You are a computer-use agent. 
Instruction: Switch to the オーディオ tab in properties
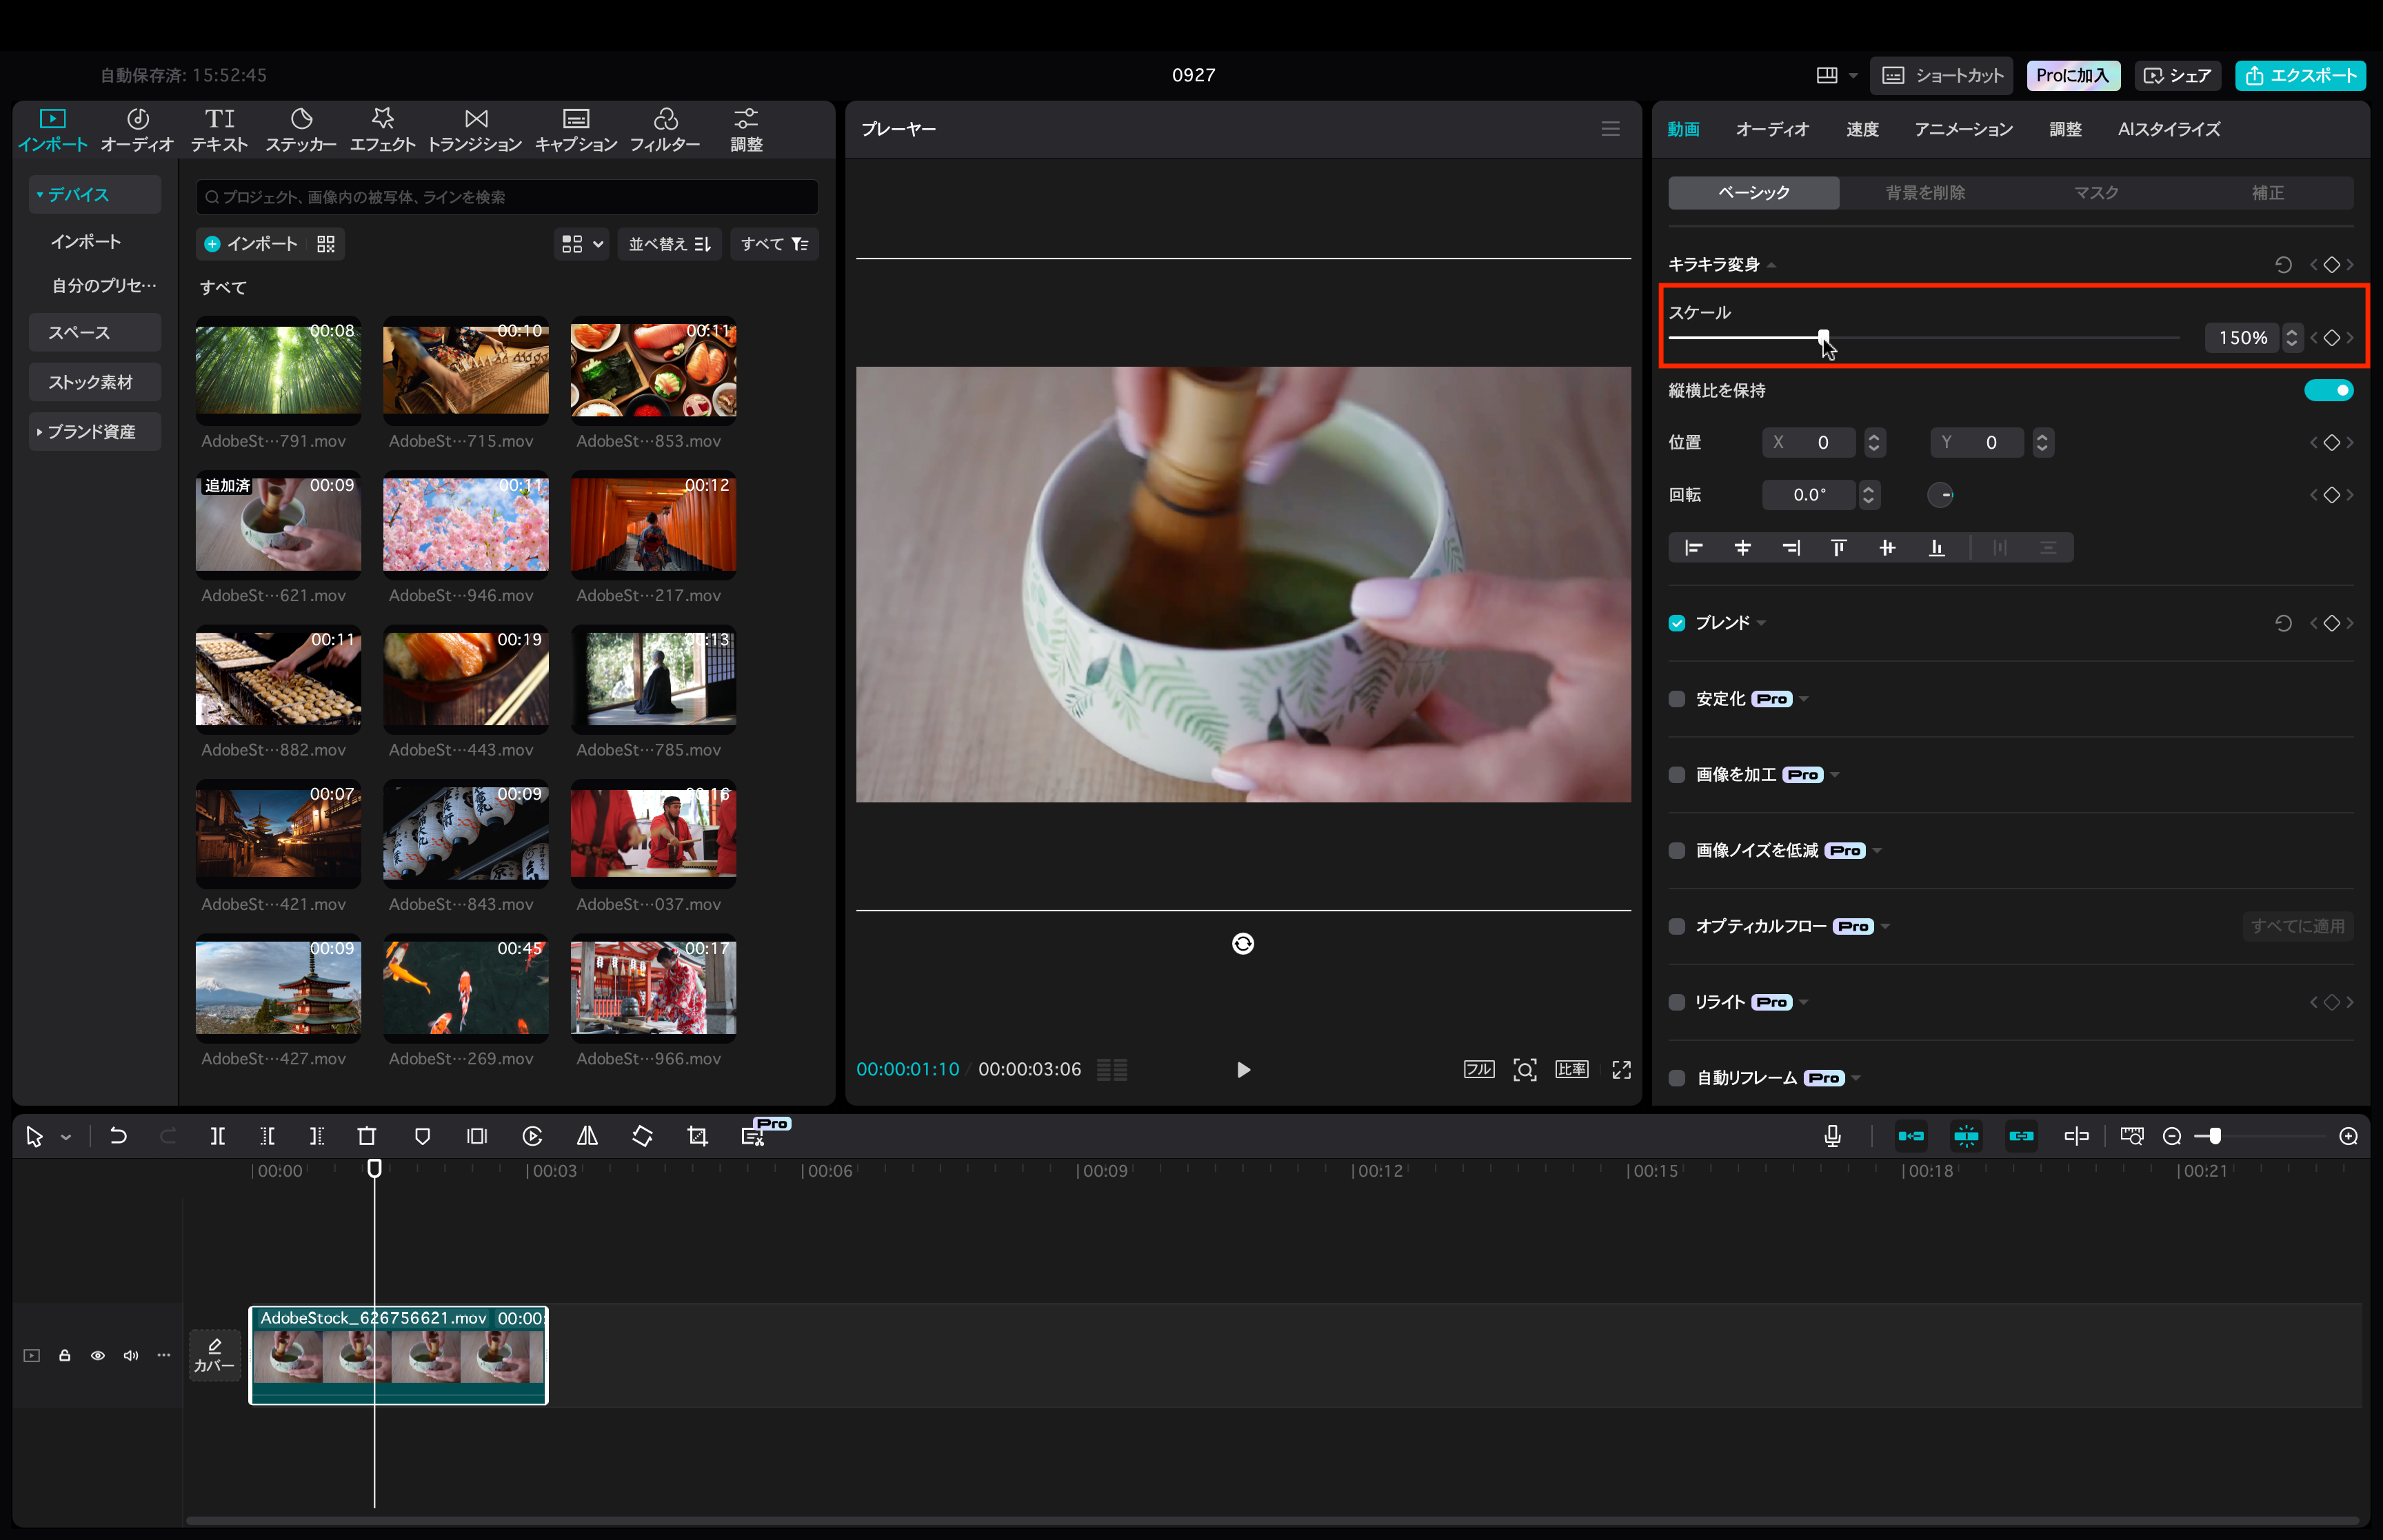(x=1772, y=129)
